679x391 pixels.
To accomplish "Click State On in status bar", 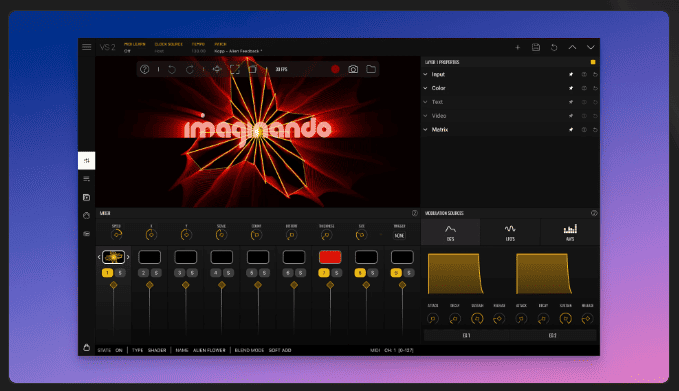I will tap(110, 350).
